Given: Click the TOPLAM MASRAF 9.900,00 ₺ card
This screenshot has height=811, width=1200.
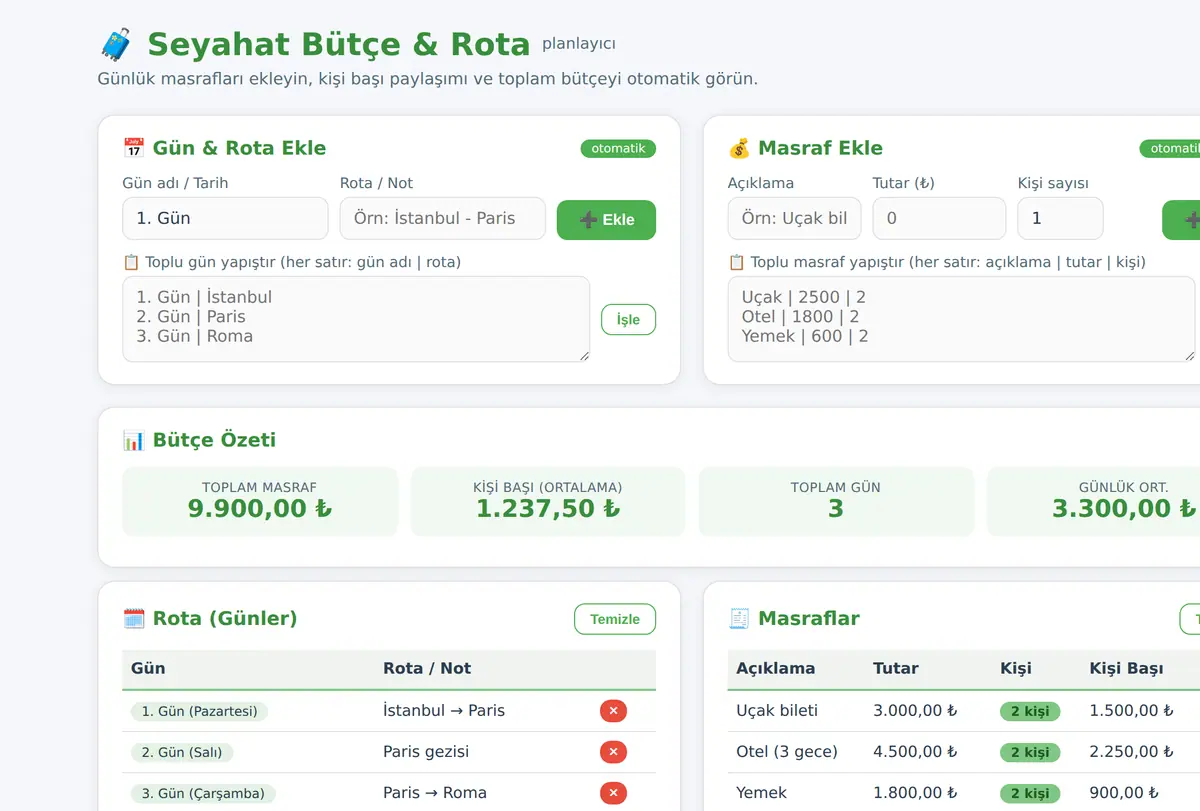Looking at the screenshot, I should 260,501.
